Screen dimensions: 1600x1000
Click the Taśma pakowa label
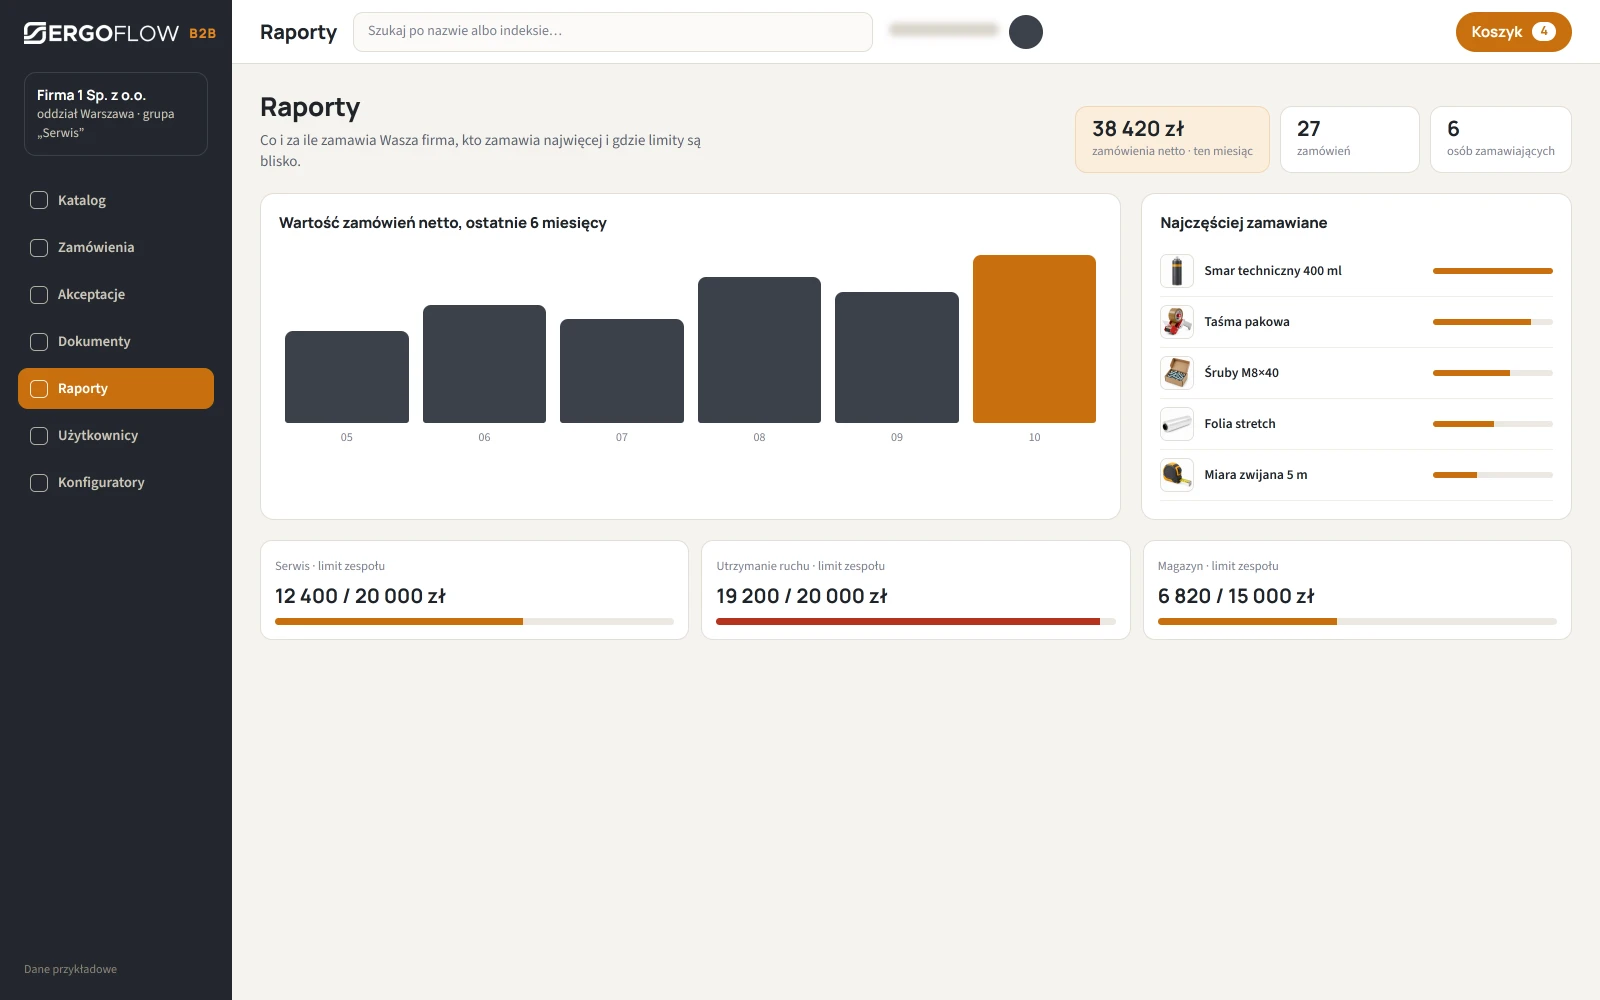coord(1247,322)
